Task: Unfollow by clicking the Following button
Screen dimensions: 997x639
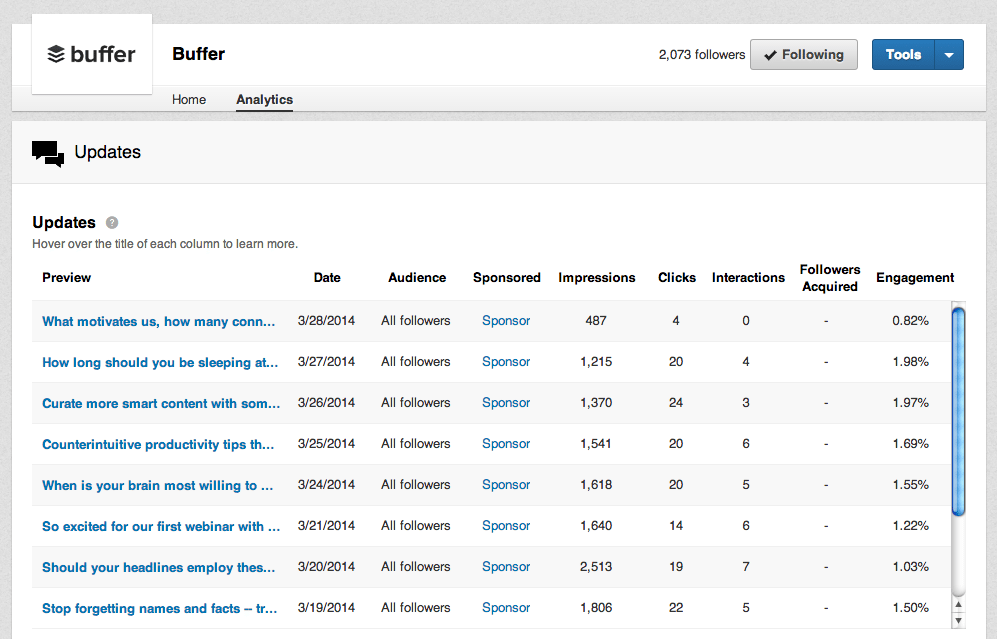Action: pyautogui.click(x=803, y=54)
